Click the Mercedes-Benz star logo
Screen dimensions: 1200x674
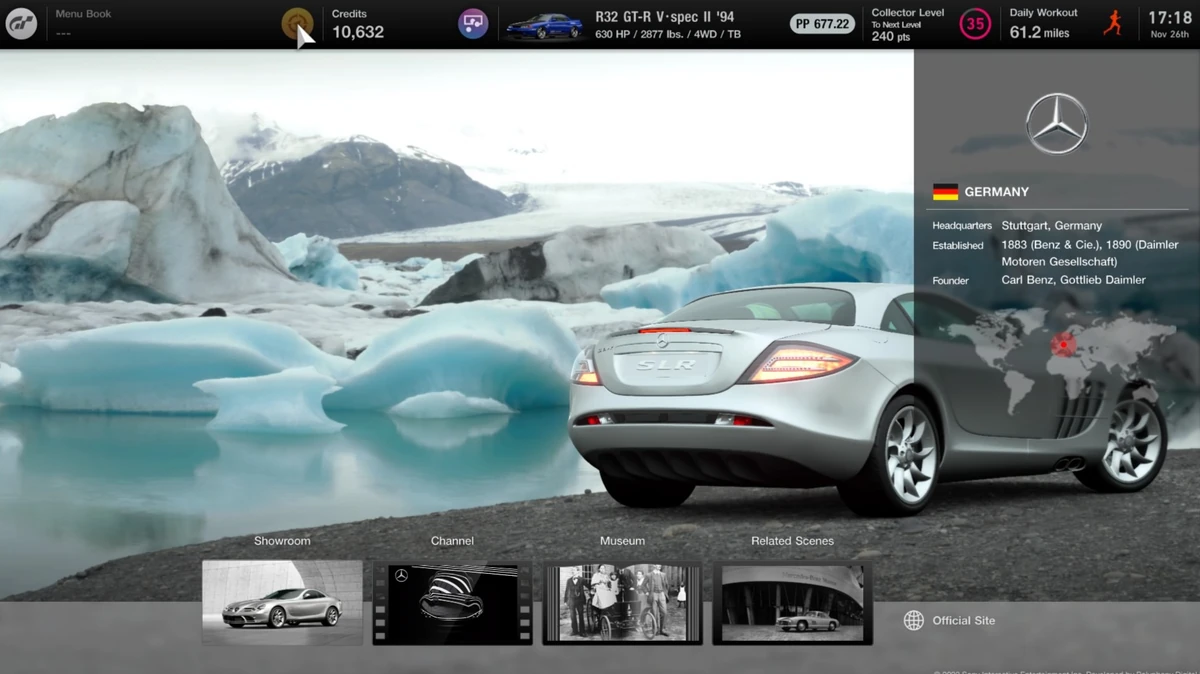coord(1056,123)
